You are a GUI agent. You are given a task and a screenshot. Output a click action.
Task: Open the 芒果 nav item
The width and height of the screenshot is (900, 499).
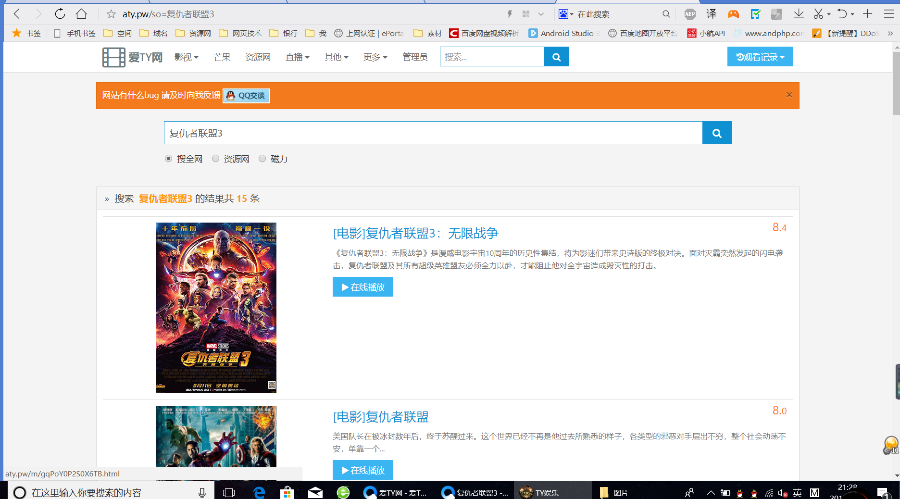coord(222,57)
